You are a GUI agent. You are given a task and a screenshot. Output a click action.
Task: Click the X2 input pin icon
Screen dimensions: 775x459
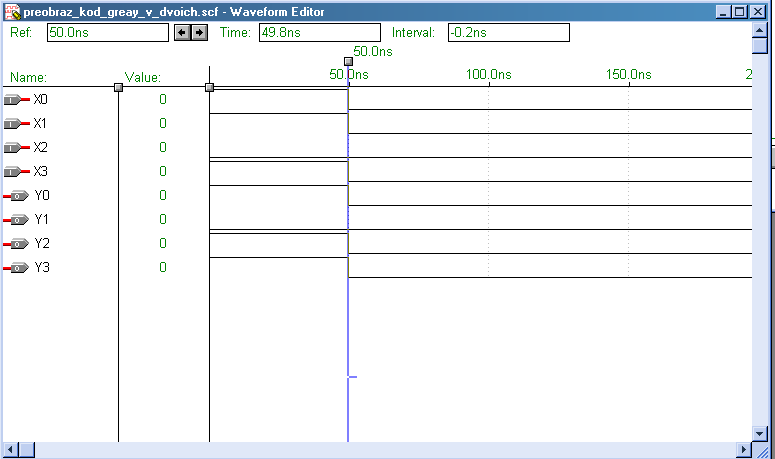point(17,148)
